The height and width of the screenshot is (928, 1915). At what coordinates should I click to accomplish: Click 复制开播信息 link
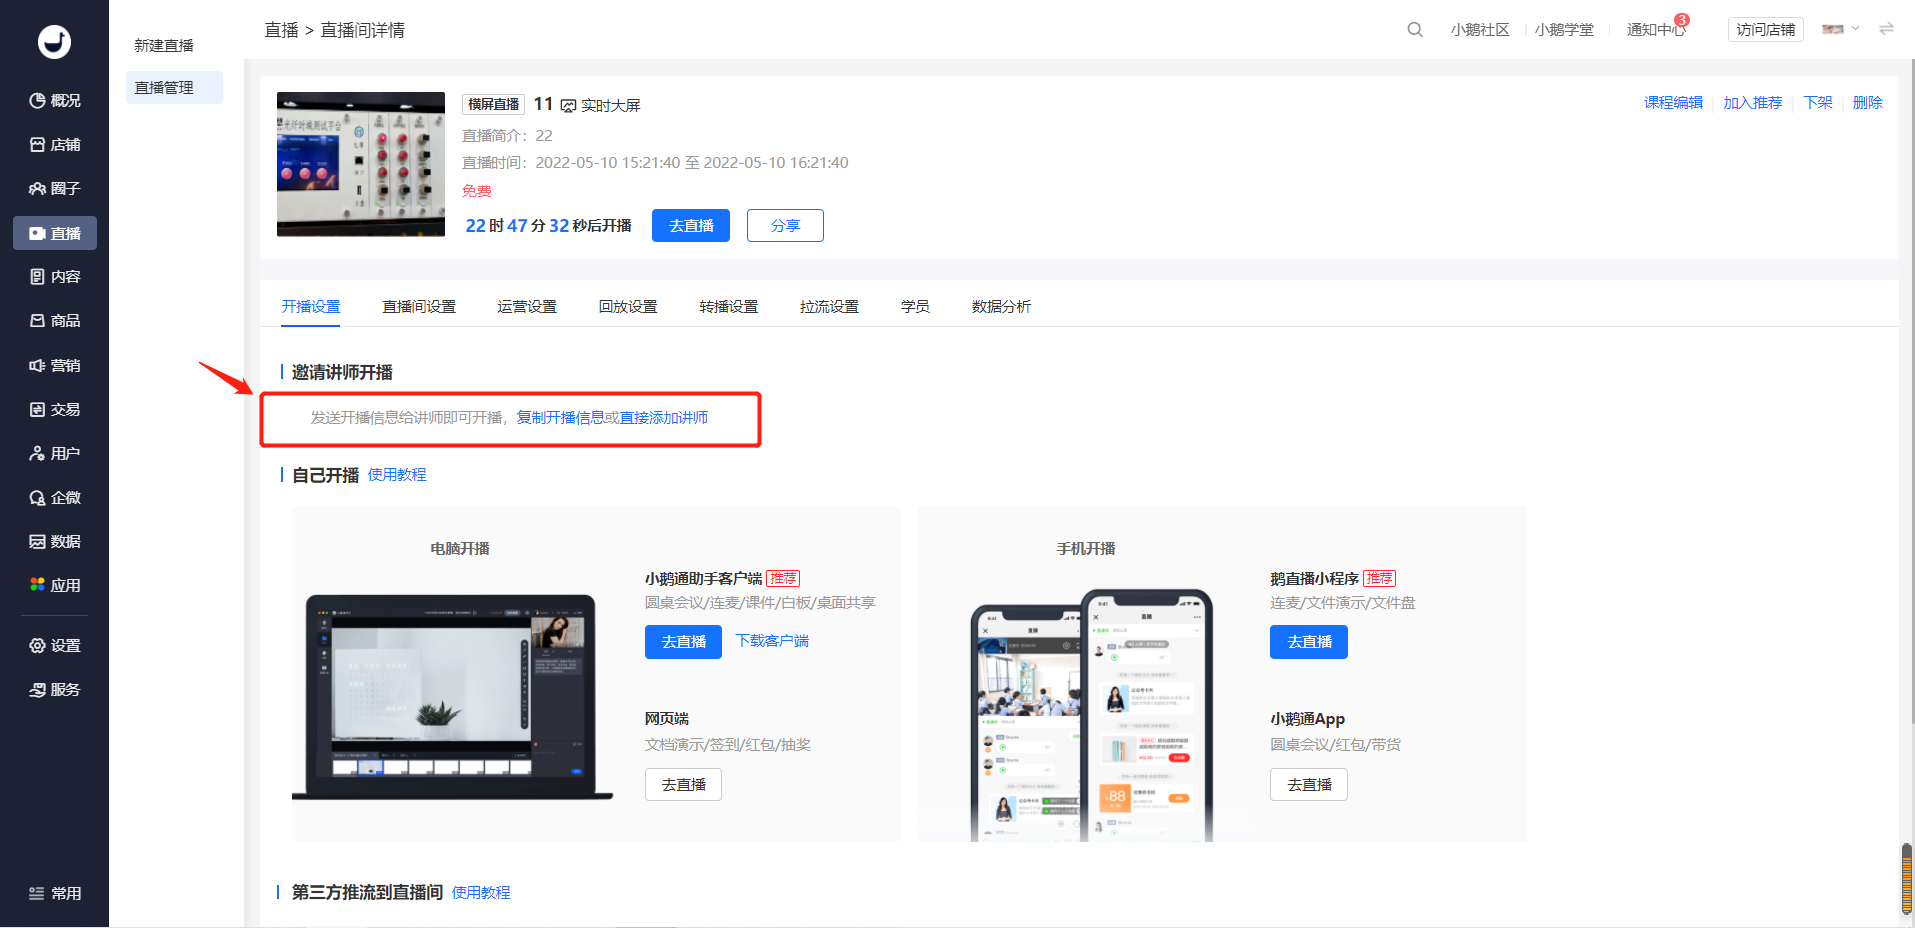(x=560, y=417)
